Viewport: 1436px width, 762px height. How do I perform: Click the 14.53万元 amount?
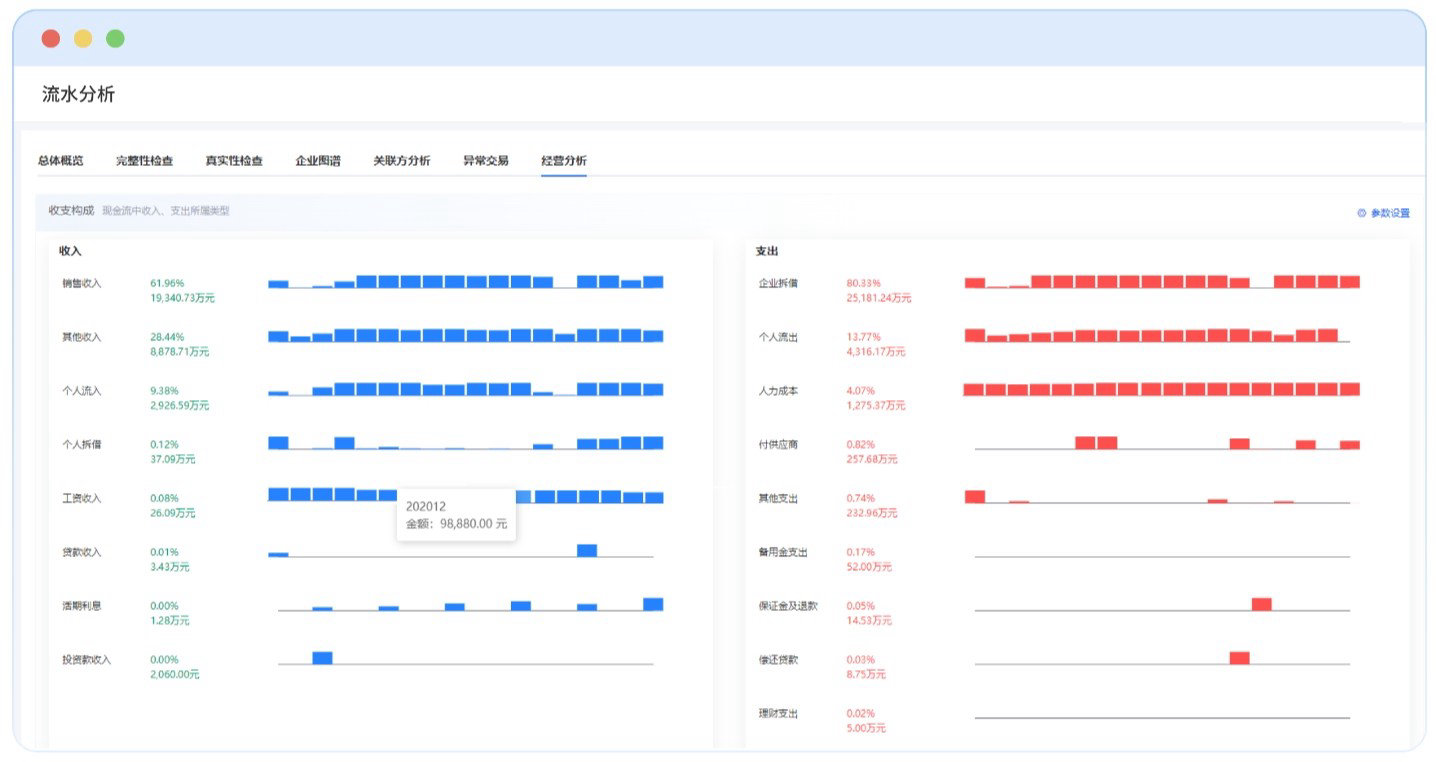[x=870, y=621]
